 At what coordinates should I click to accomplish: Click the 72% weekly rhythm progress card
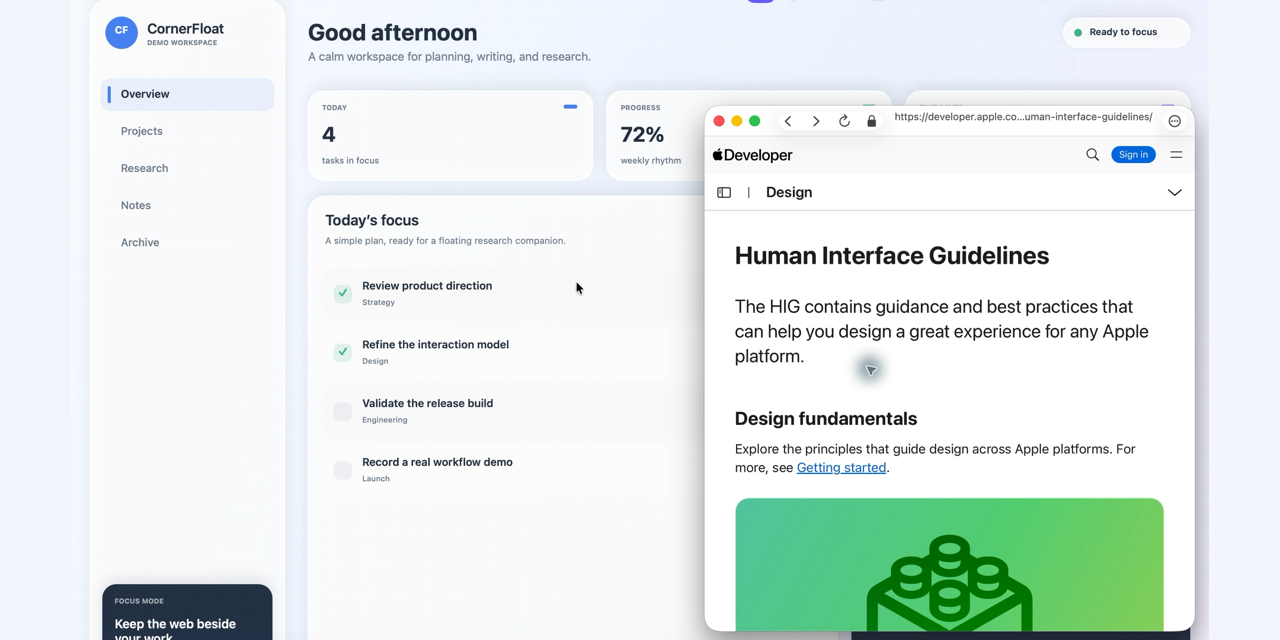pyautogui.click(x=655, y=135)
